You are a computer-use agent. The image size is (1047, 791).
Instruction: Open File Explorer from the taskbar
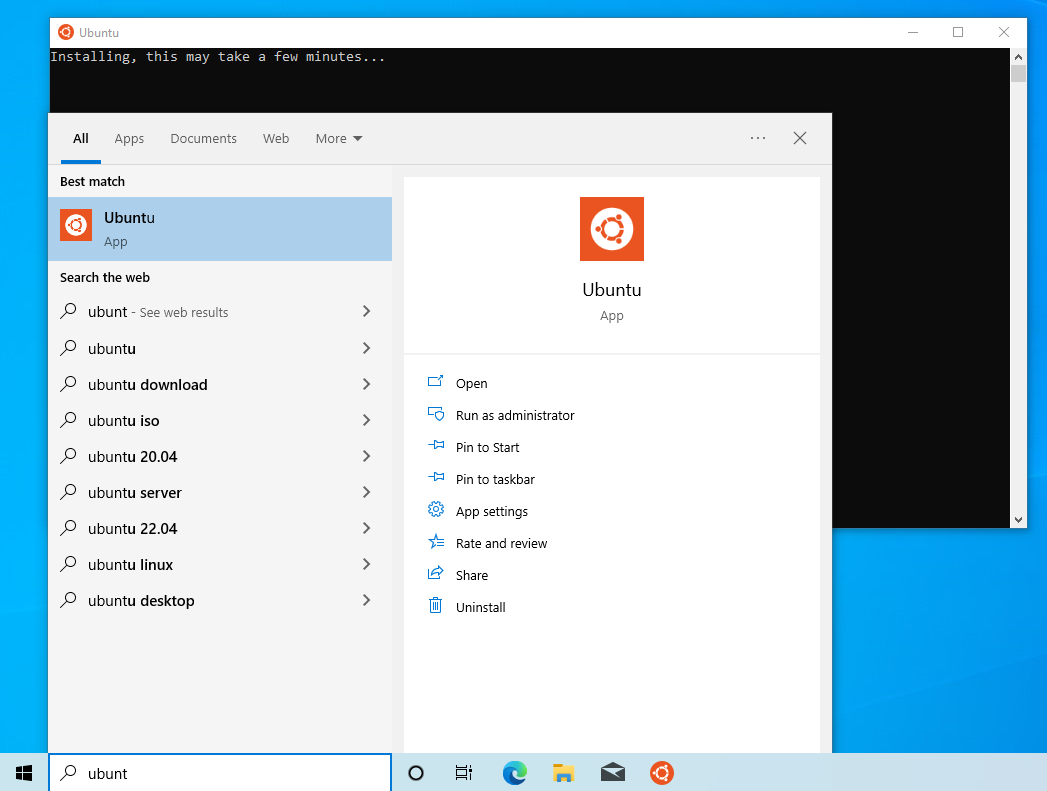[563, 772]
